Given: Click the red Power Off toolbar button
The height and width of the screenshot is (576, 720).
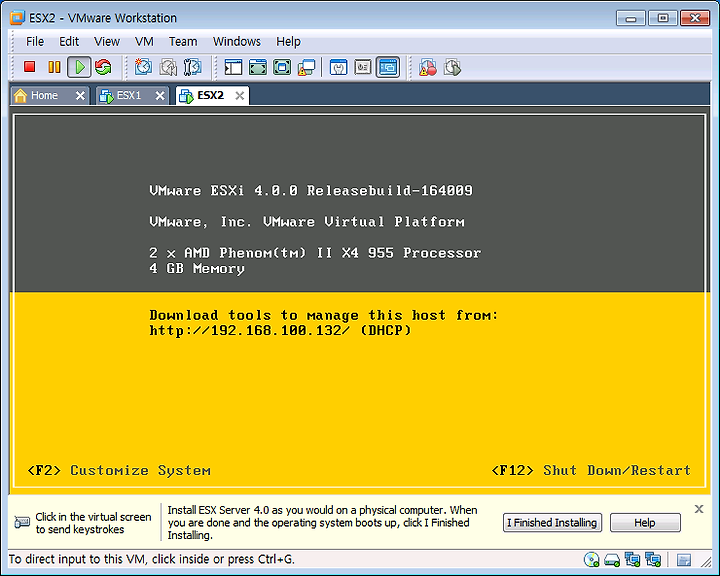Looking at the screenshot, I should (x=30, y=67).
